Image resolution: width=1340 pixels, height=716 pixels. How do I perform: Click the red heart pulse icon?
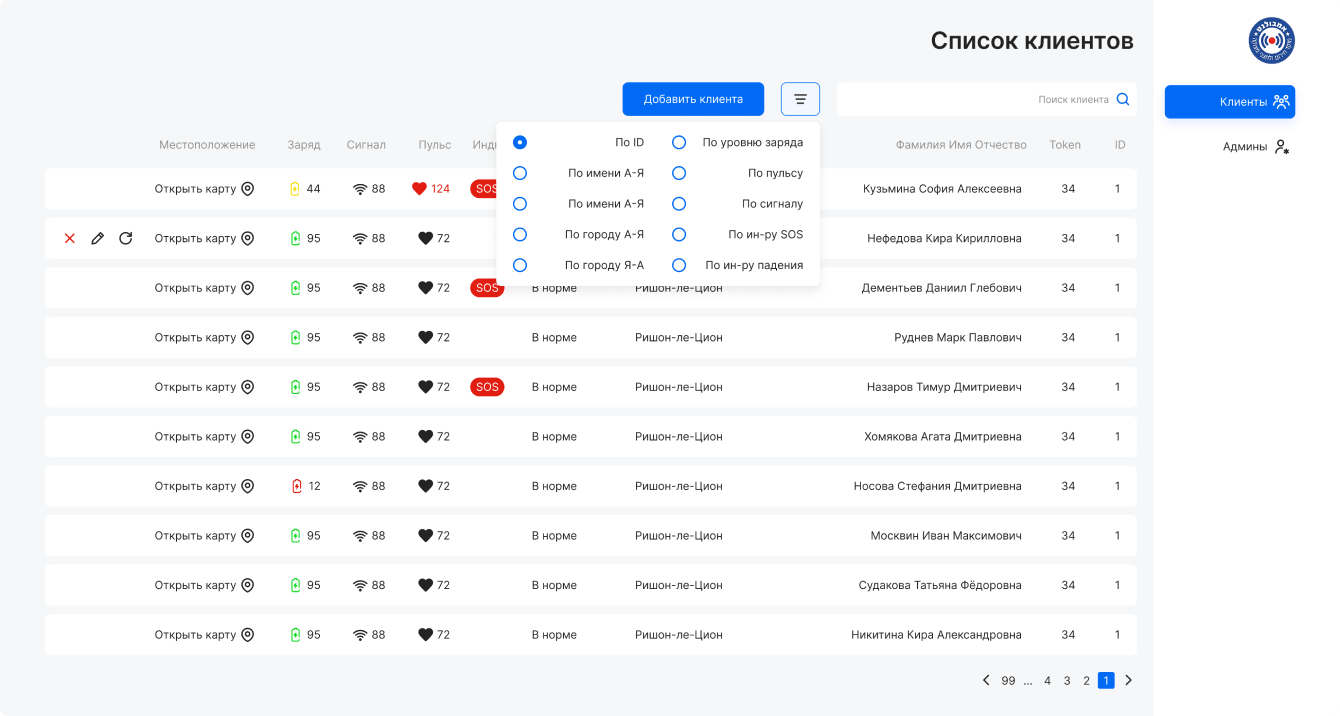click(x=419, y=188)
